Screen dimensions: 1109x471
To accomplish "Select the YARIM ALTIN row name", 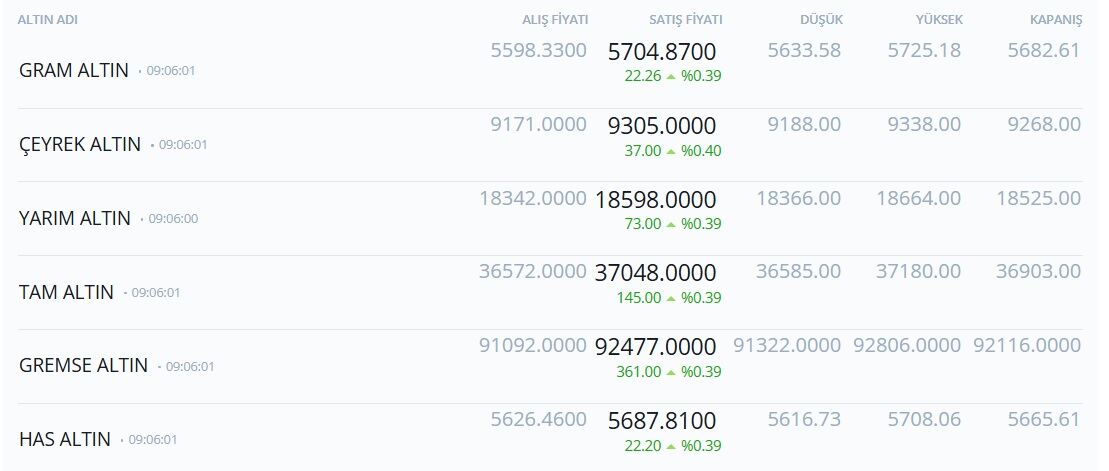I will tap(75, 218).
